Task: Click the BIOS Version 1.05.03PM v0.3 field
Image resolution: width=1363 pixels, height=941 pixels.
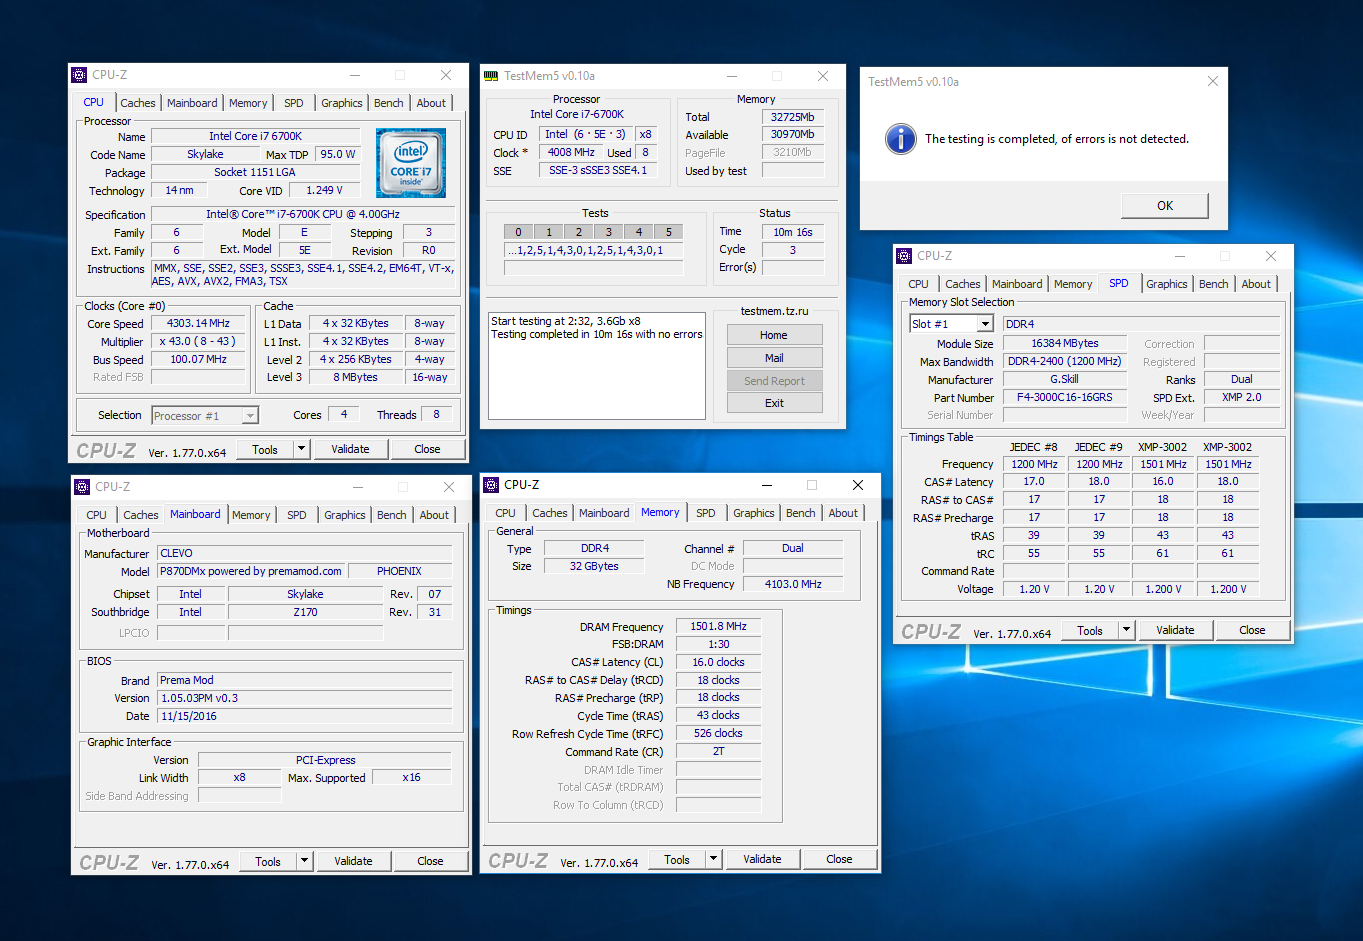Action: coord(305,698)
